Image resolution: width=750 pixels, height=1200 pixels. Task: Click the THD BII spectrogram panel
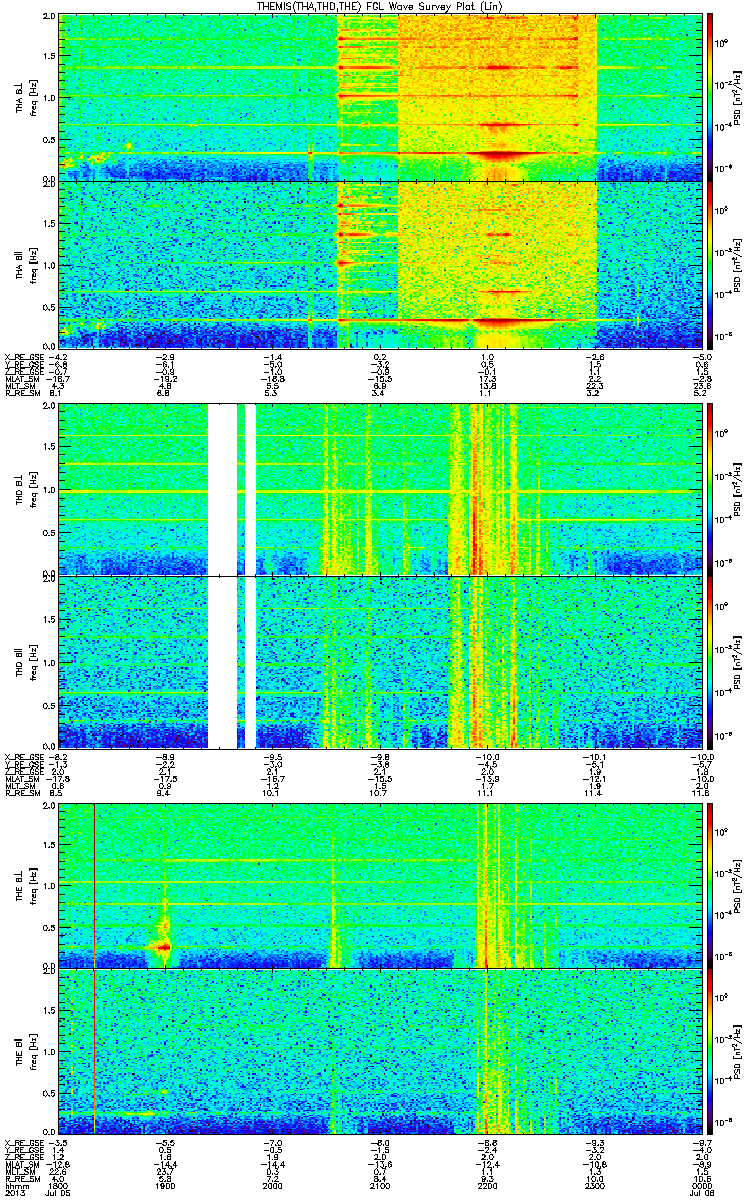(381, 662)
